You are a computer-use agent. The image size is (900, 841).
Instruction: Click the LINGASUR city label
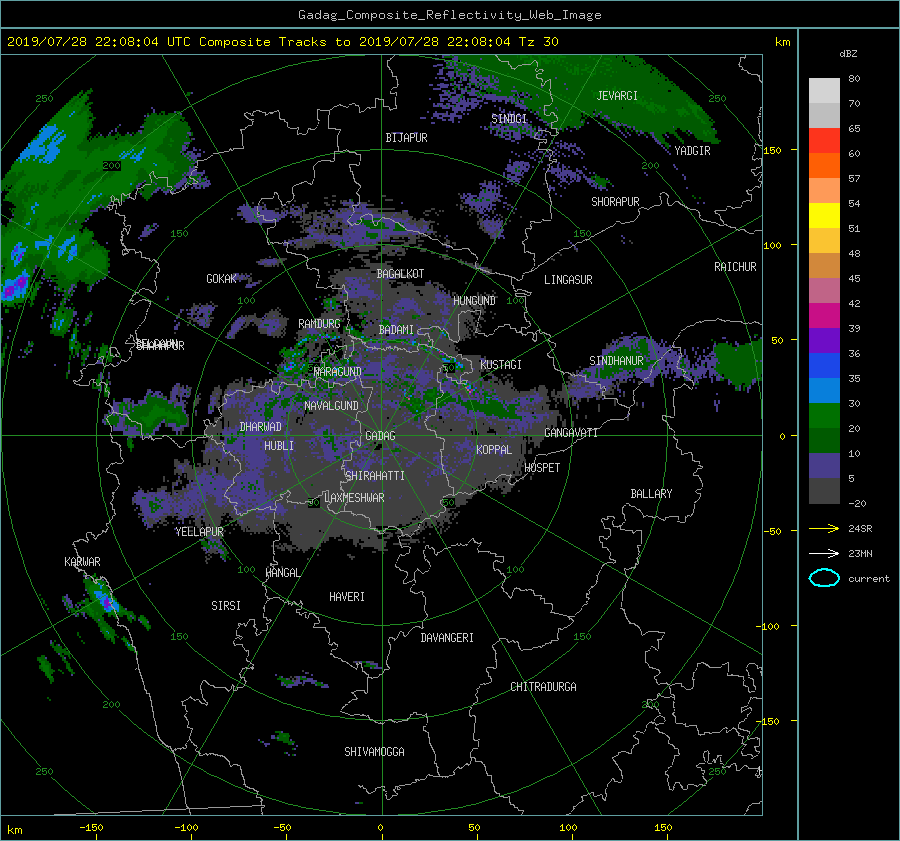point(568,280)
